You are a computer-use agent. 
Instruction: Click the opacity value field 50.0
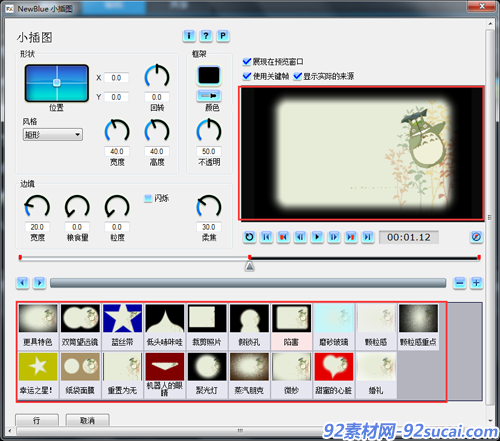(209, 151)
